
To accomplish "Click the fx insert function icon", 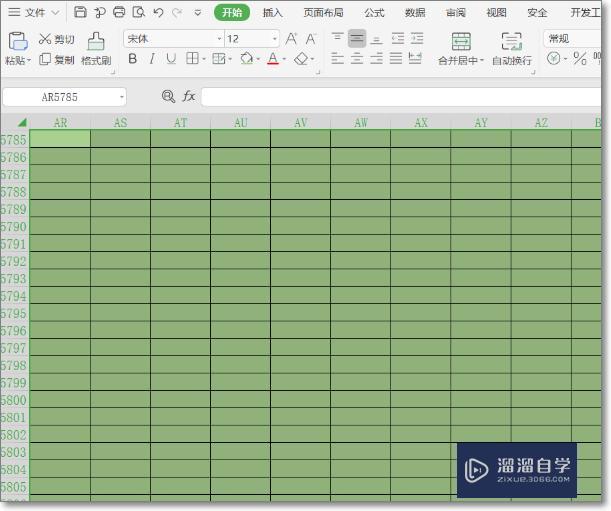I will point(189,96).
